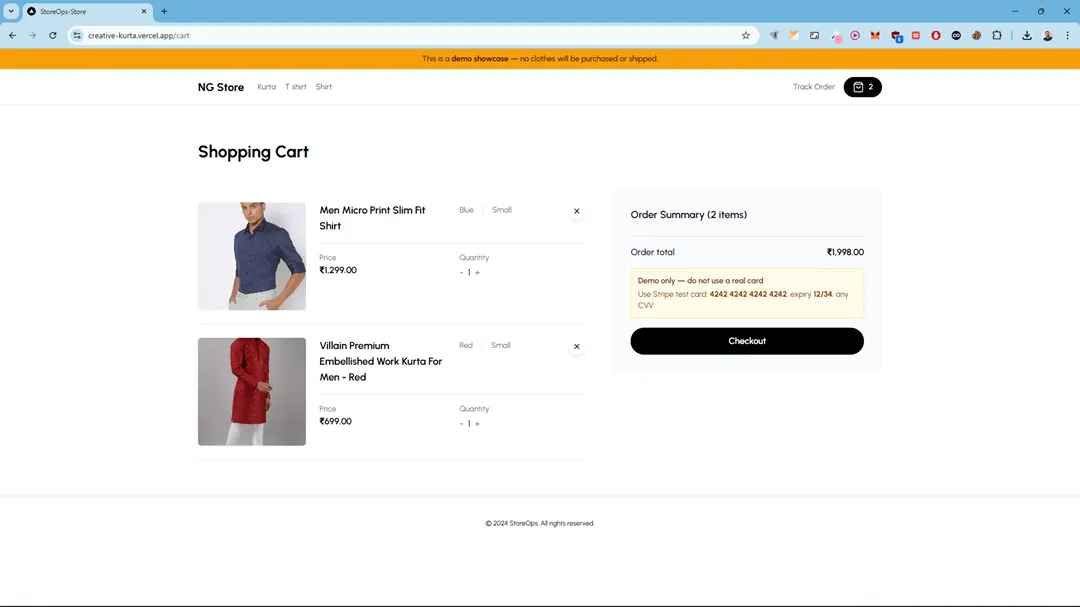Increase quantity of the Villain Premium Kurta

(477, 424)
